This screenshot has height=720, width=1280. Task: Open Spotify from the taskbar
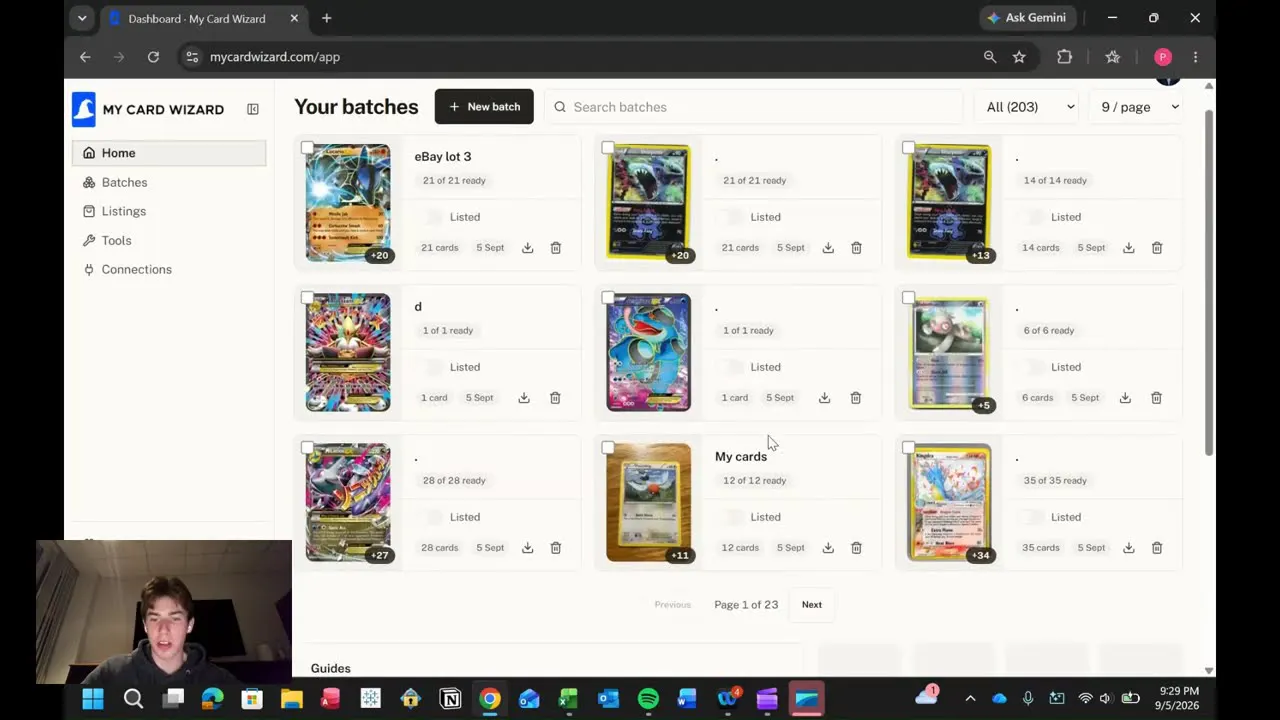648,699
